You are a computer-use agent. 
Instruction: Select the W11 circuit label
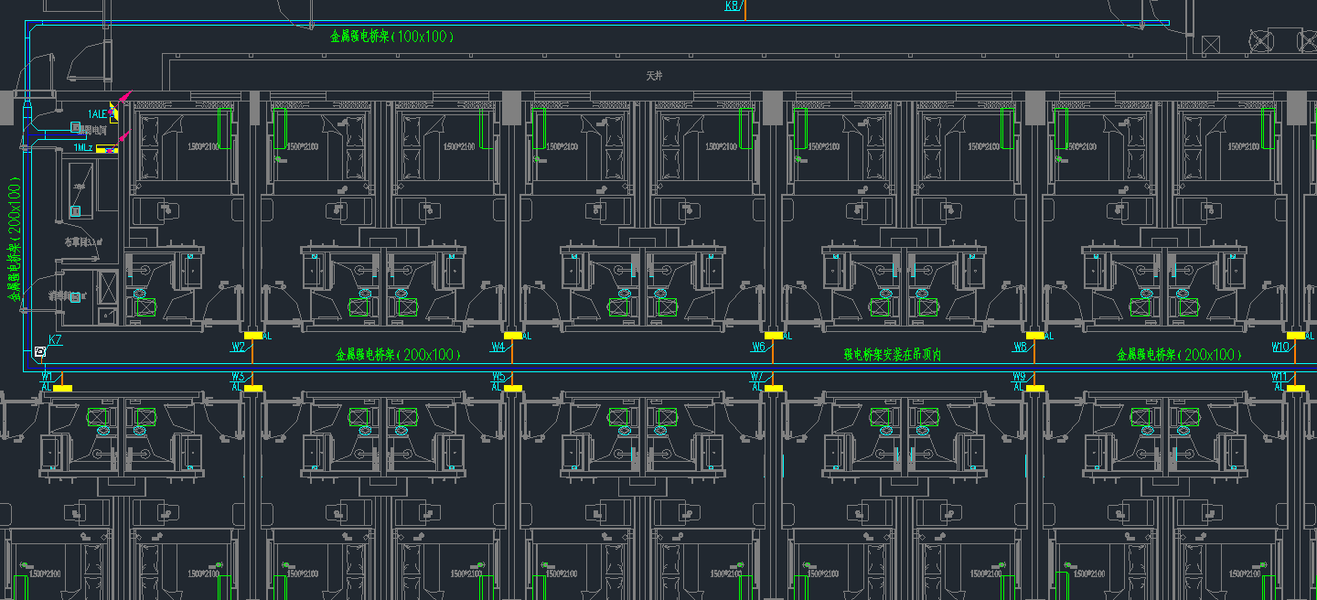point(1279,376)
